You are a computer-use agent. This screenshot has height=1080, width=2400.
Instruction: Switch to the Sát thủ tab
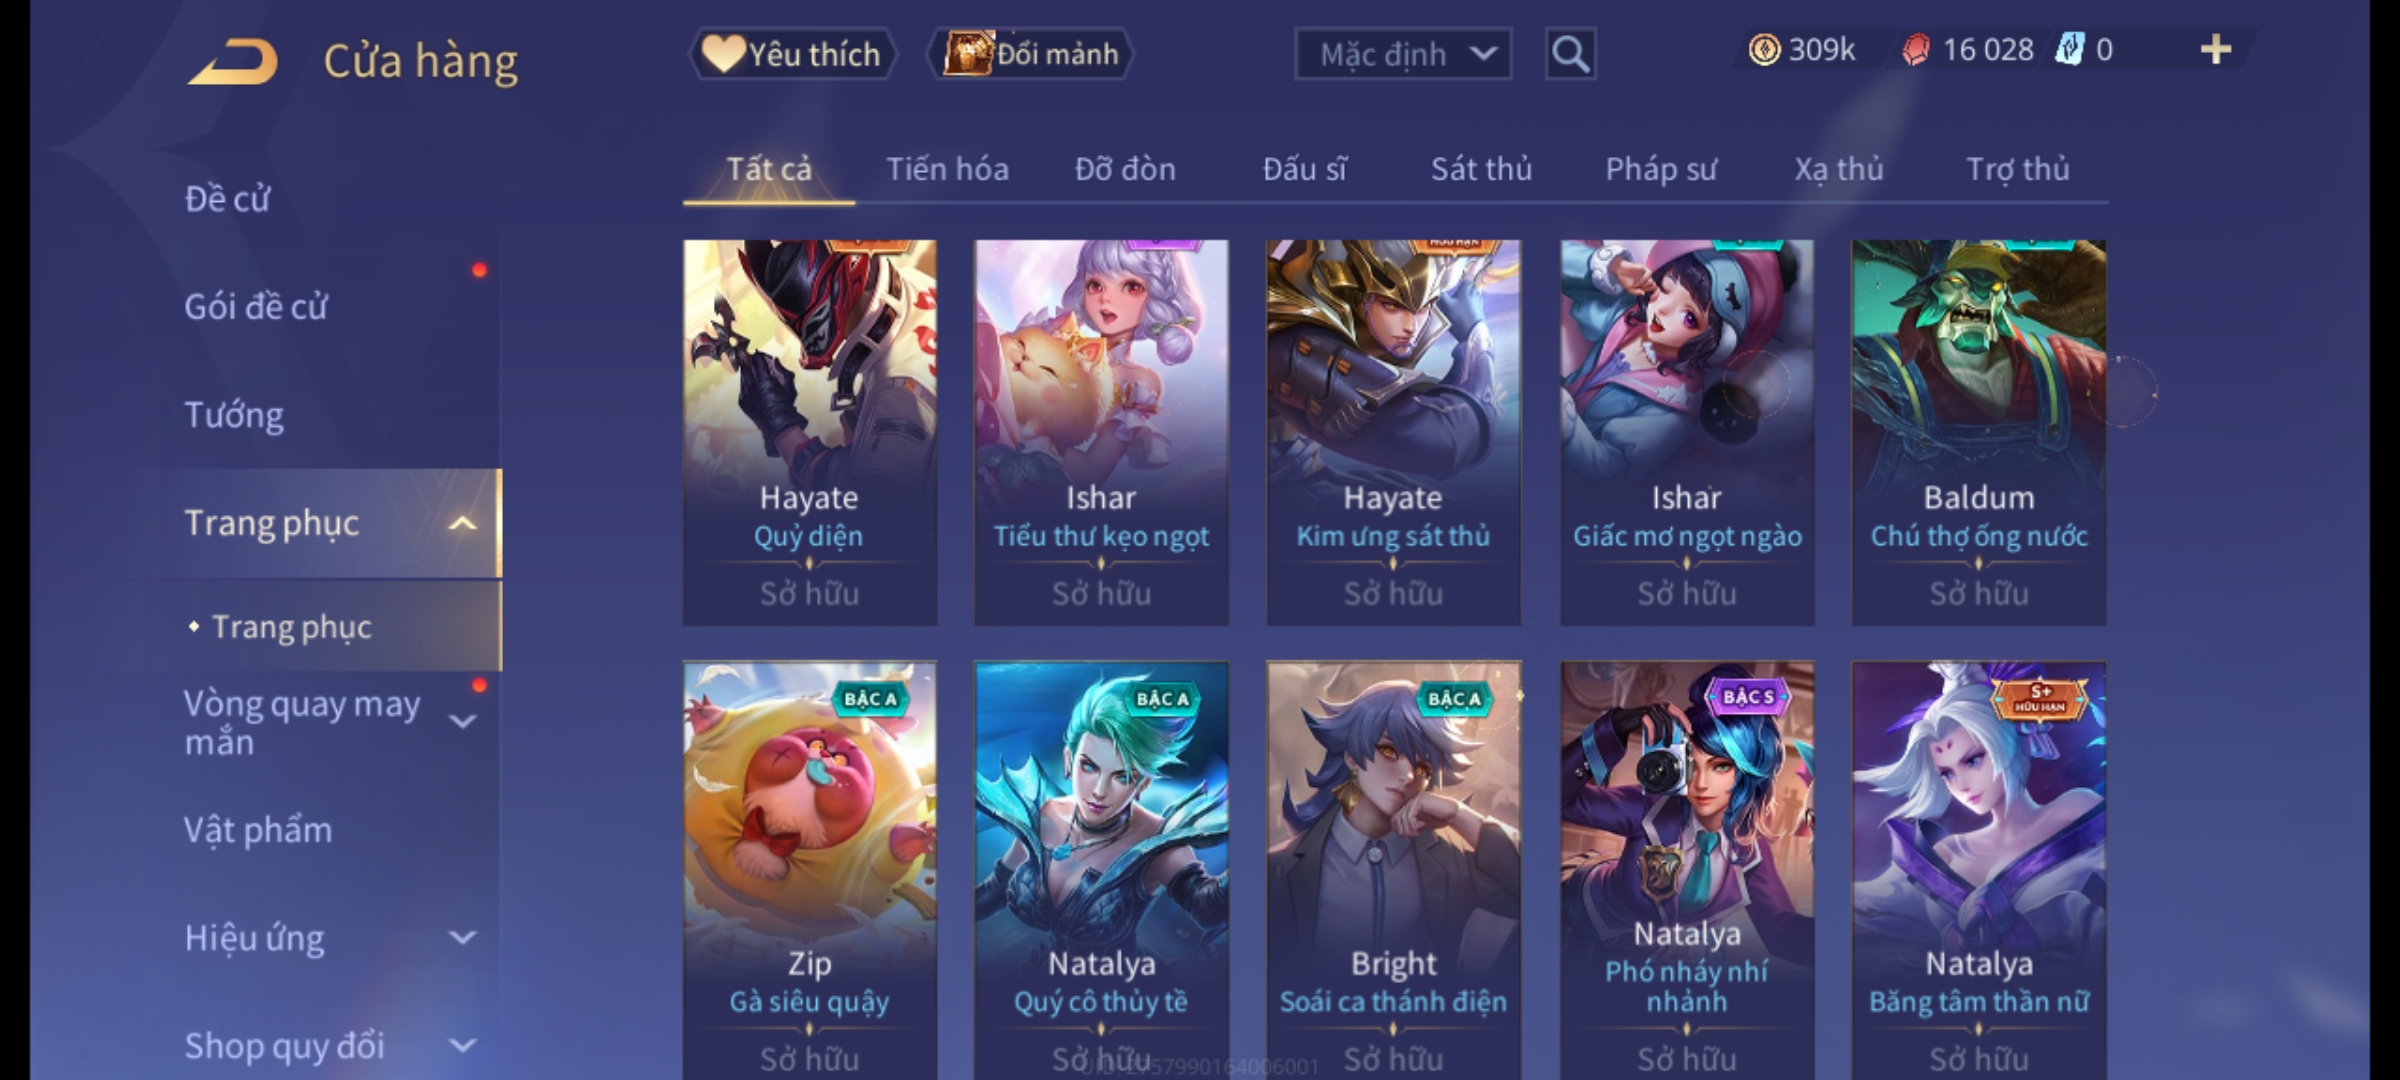tap(1481, 169)
